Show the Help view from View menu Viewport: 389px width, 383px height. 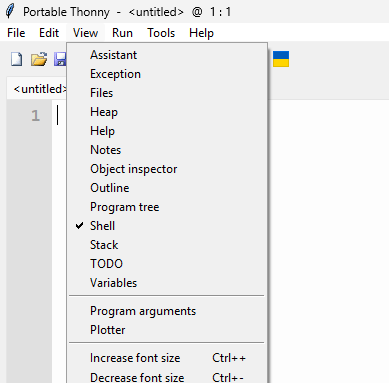click(167, 131)
